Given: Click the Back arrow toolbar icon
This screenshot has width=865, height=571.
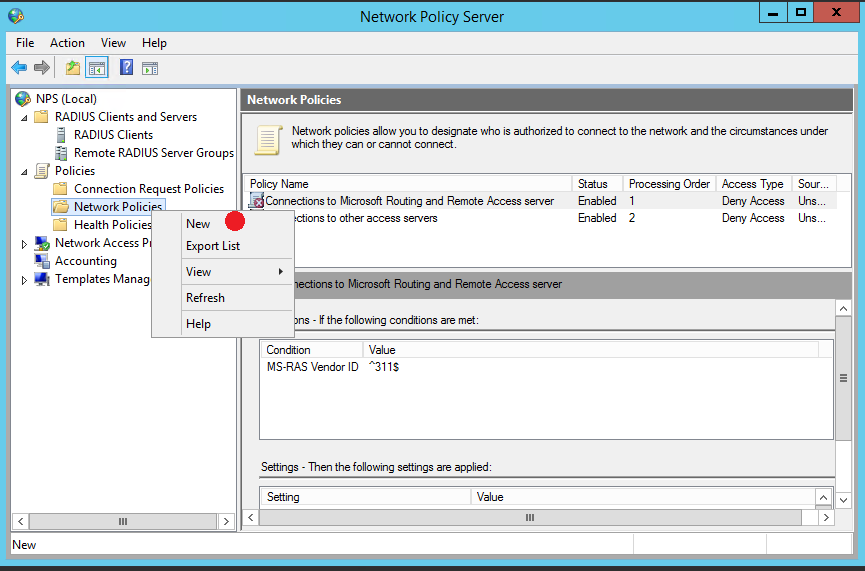Looking at the screenshot, I should [x=19, y=68].
